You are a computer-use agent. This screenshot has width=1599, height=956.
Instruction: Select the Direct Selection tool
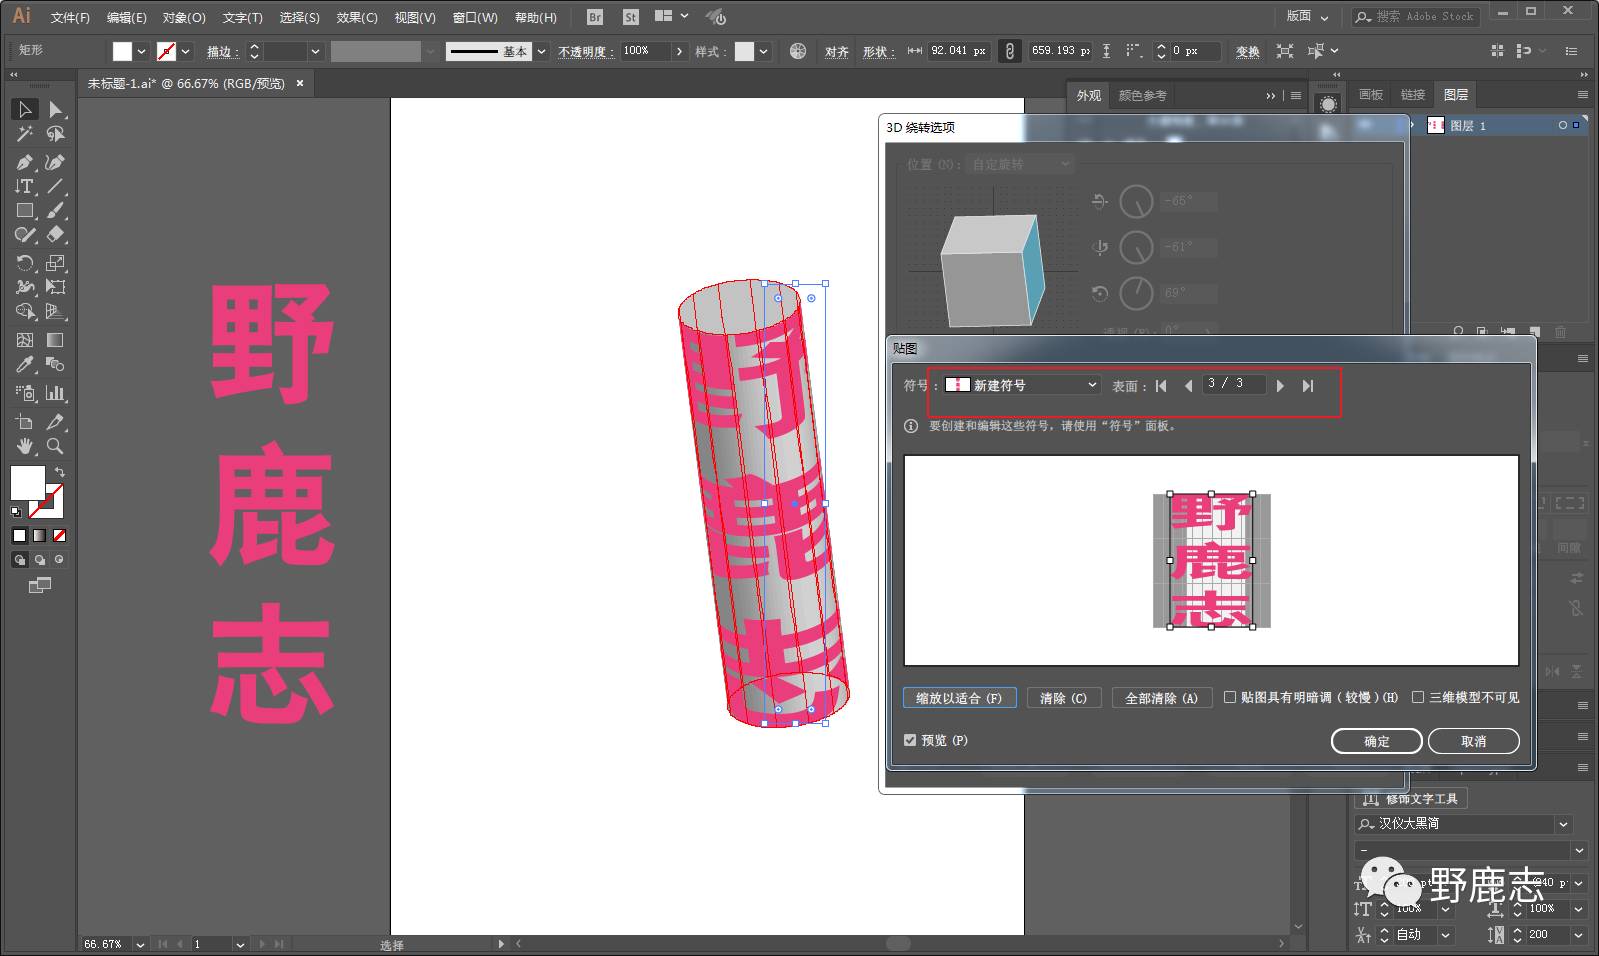coord(56,109)
